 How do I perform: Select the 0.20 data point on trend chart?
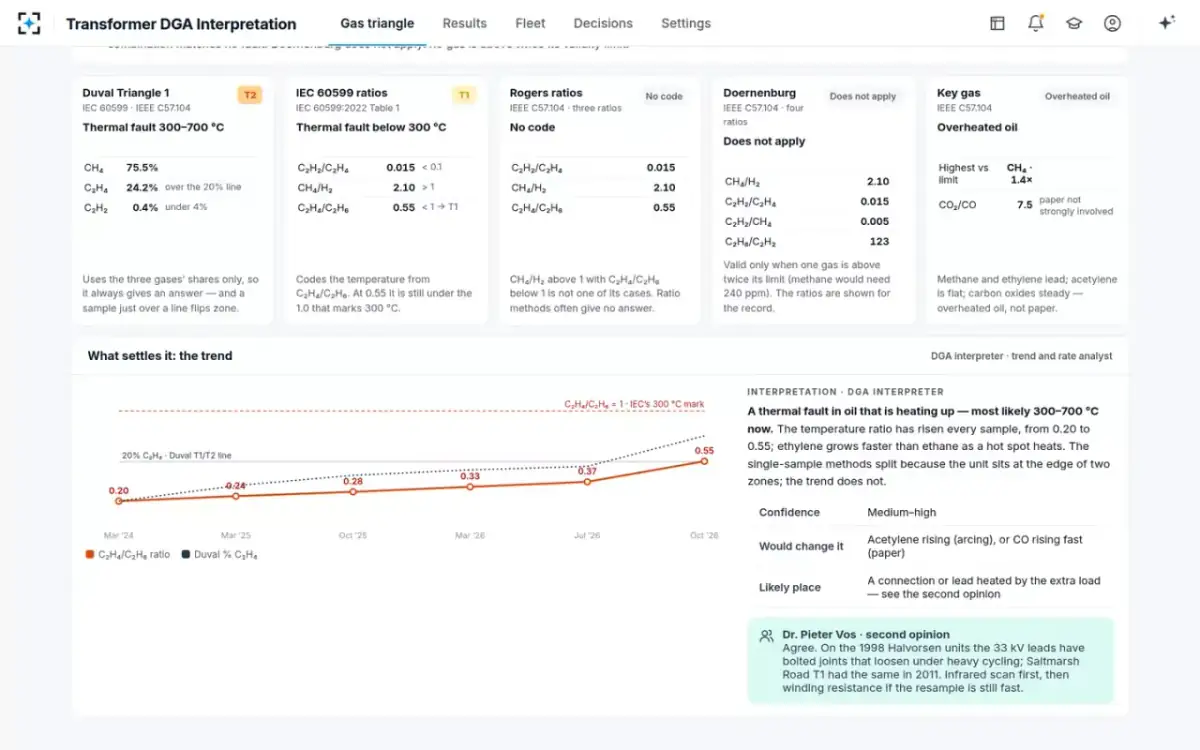tap(119, 501)
